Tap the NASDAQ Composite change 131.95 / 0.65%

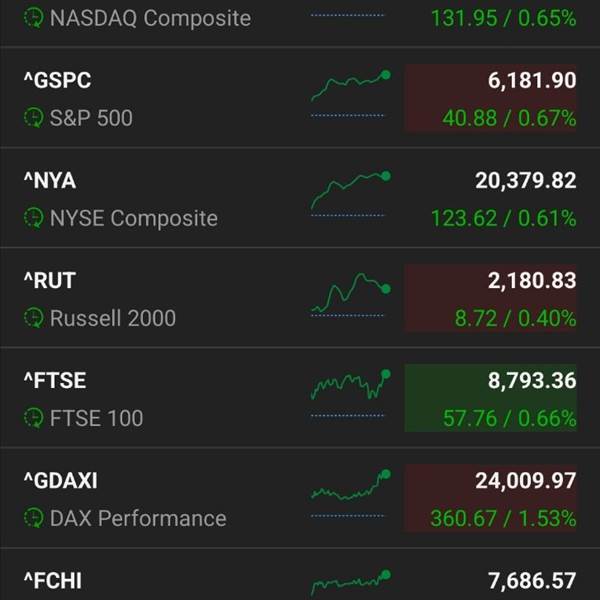[503, 18]
